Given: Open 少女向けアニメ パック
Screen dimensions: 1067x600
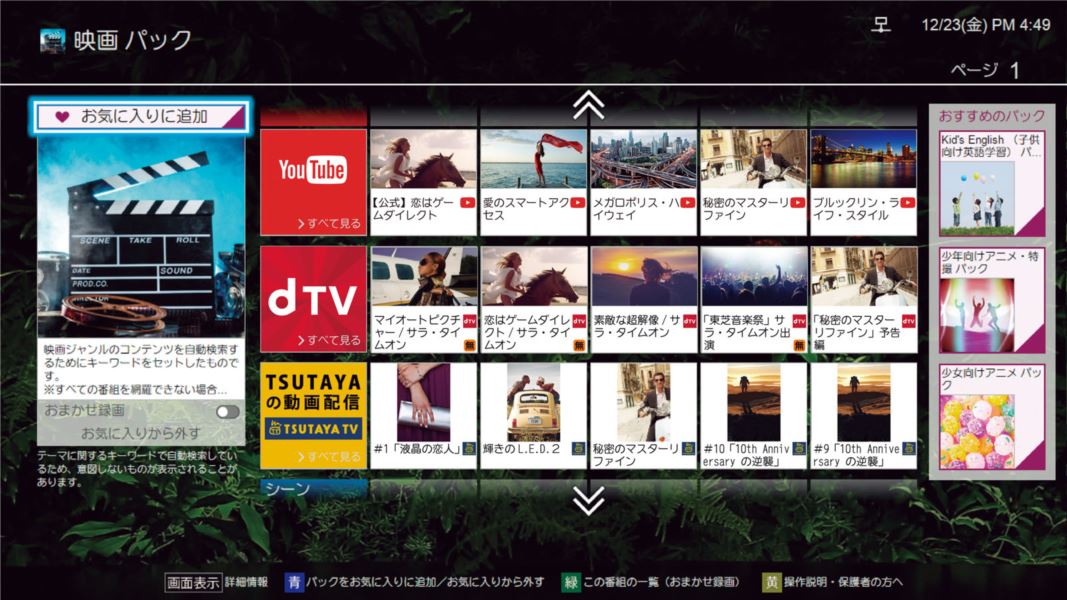Looking at the screenshot, I should tap(991, 417).
